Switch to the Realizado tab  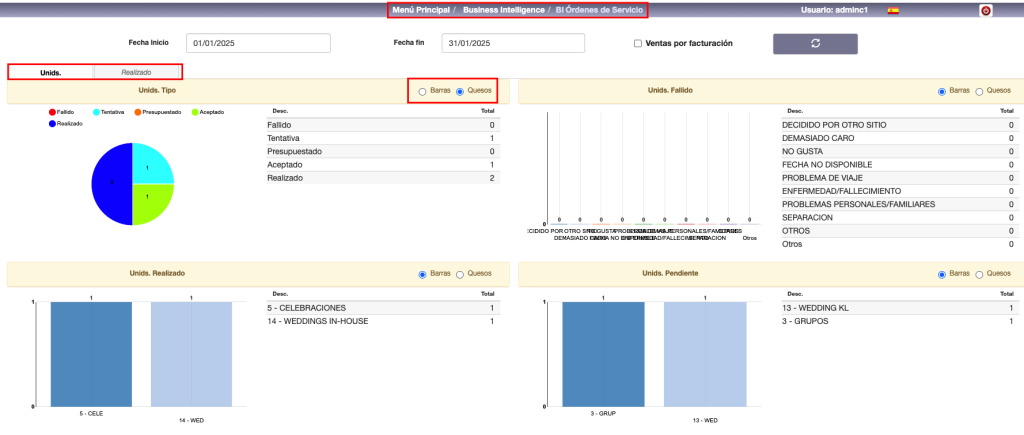(x=137, y=72)
